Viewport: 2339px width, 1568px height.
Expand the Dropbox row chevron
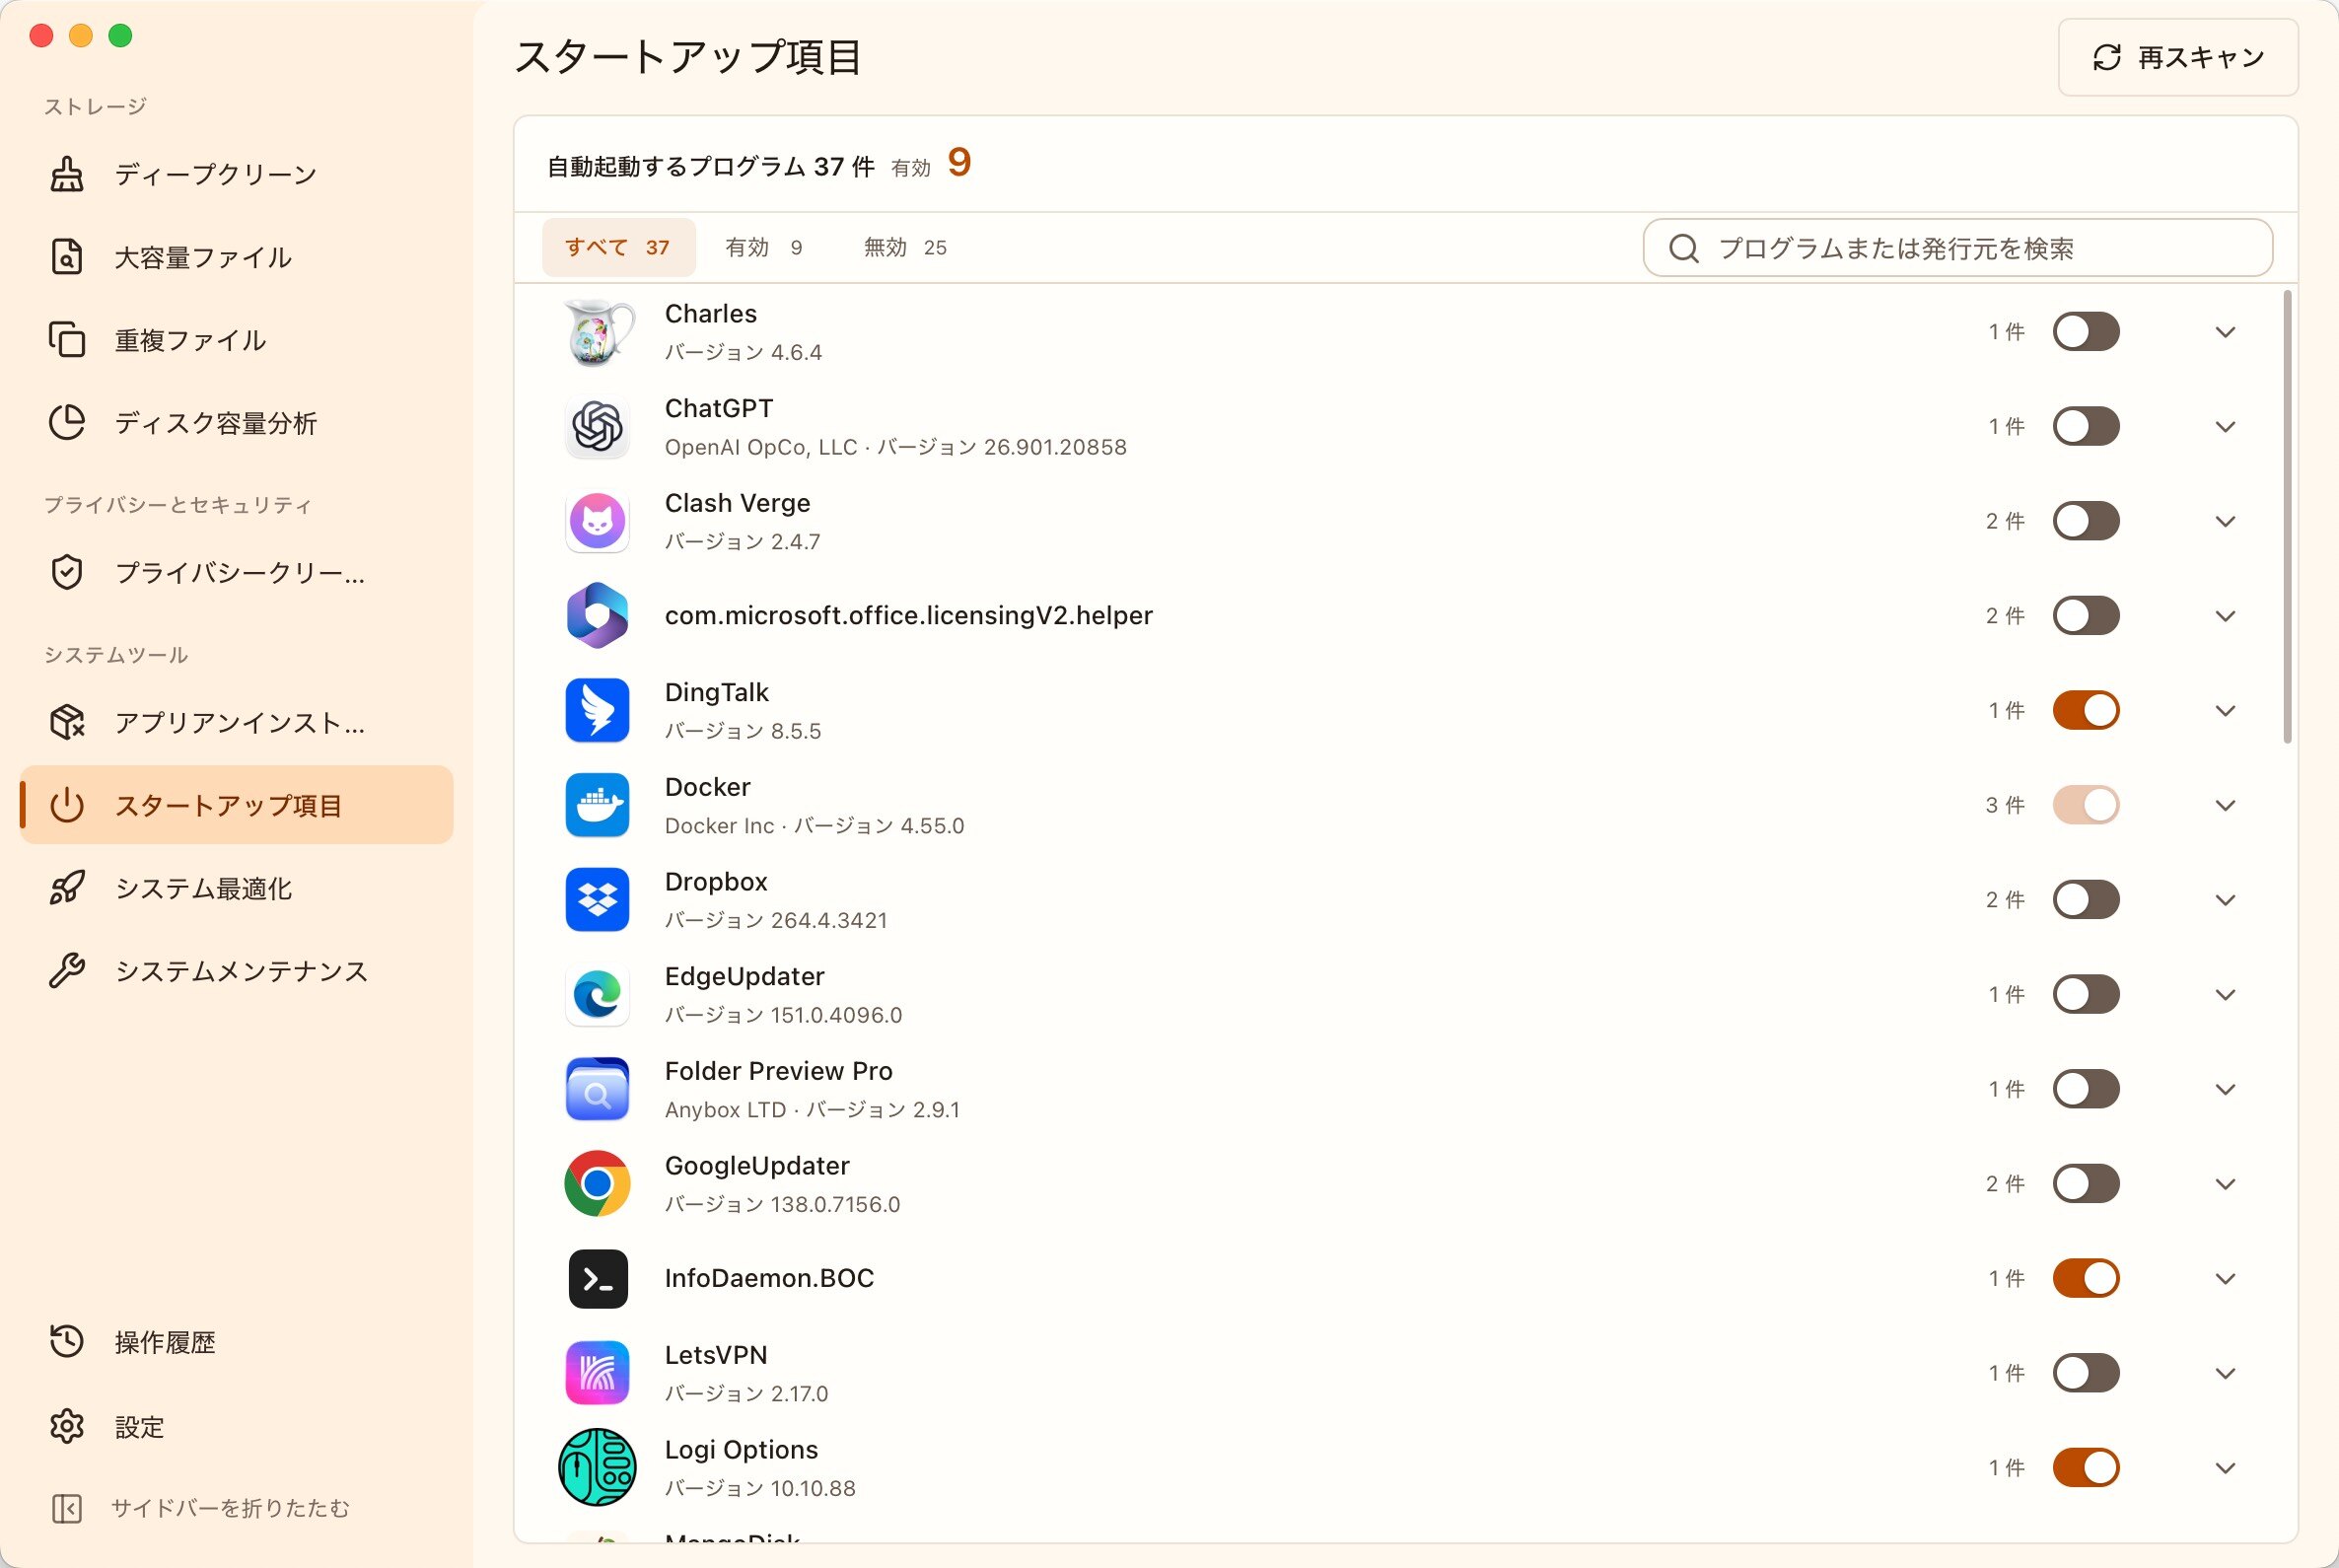pos(2225,901)
